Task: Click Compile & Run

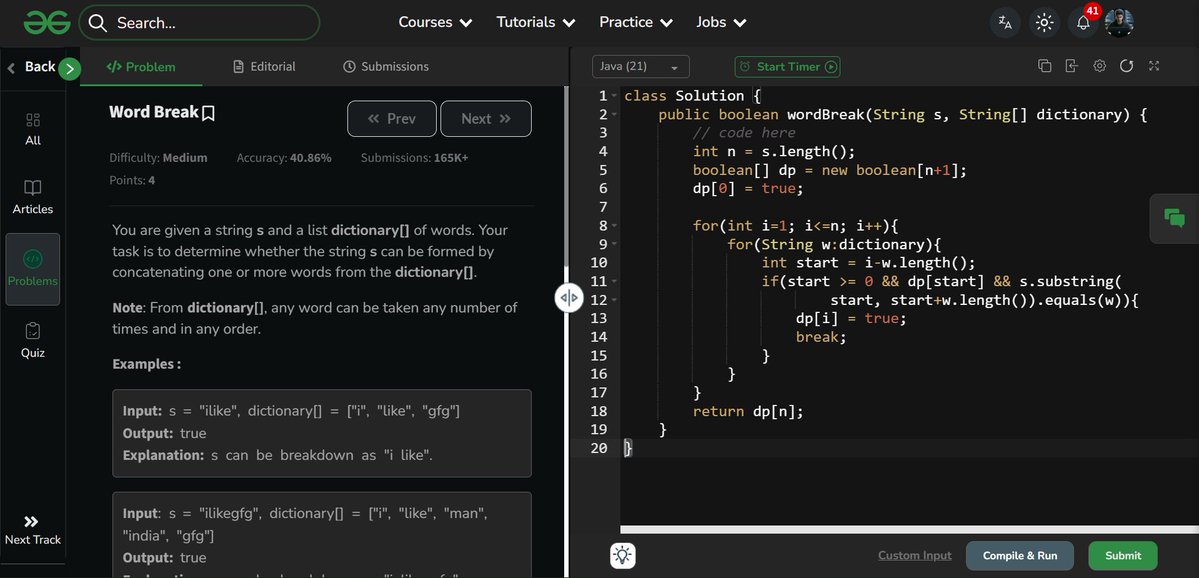Action: click(x=1019, y=555)
